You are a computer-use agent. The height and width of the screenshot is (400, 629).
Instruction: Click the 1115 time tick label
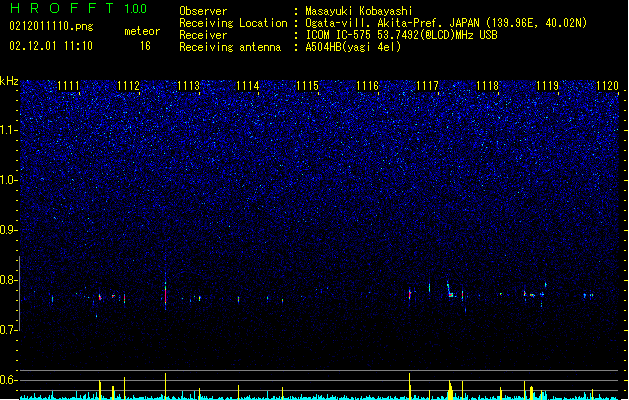pos(308,86)
